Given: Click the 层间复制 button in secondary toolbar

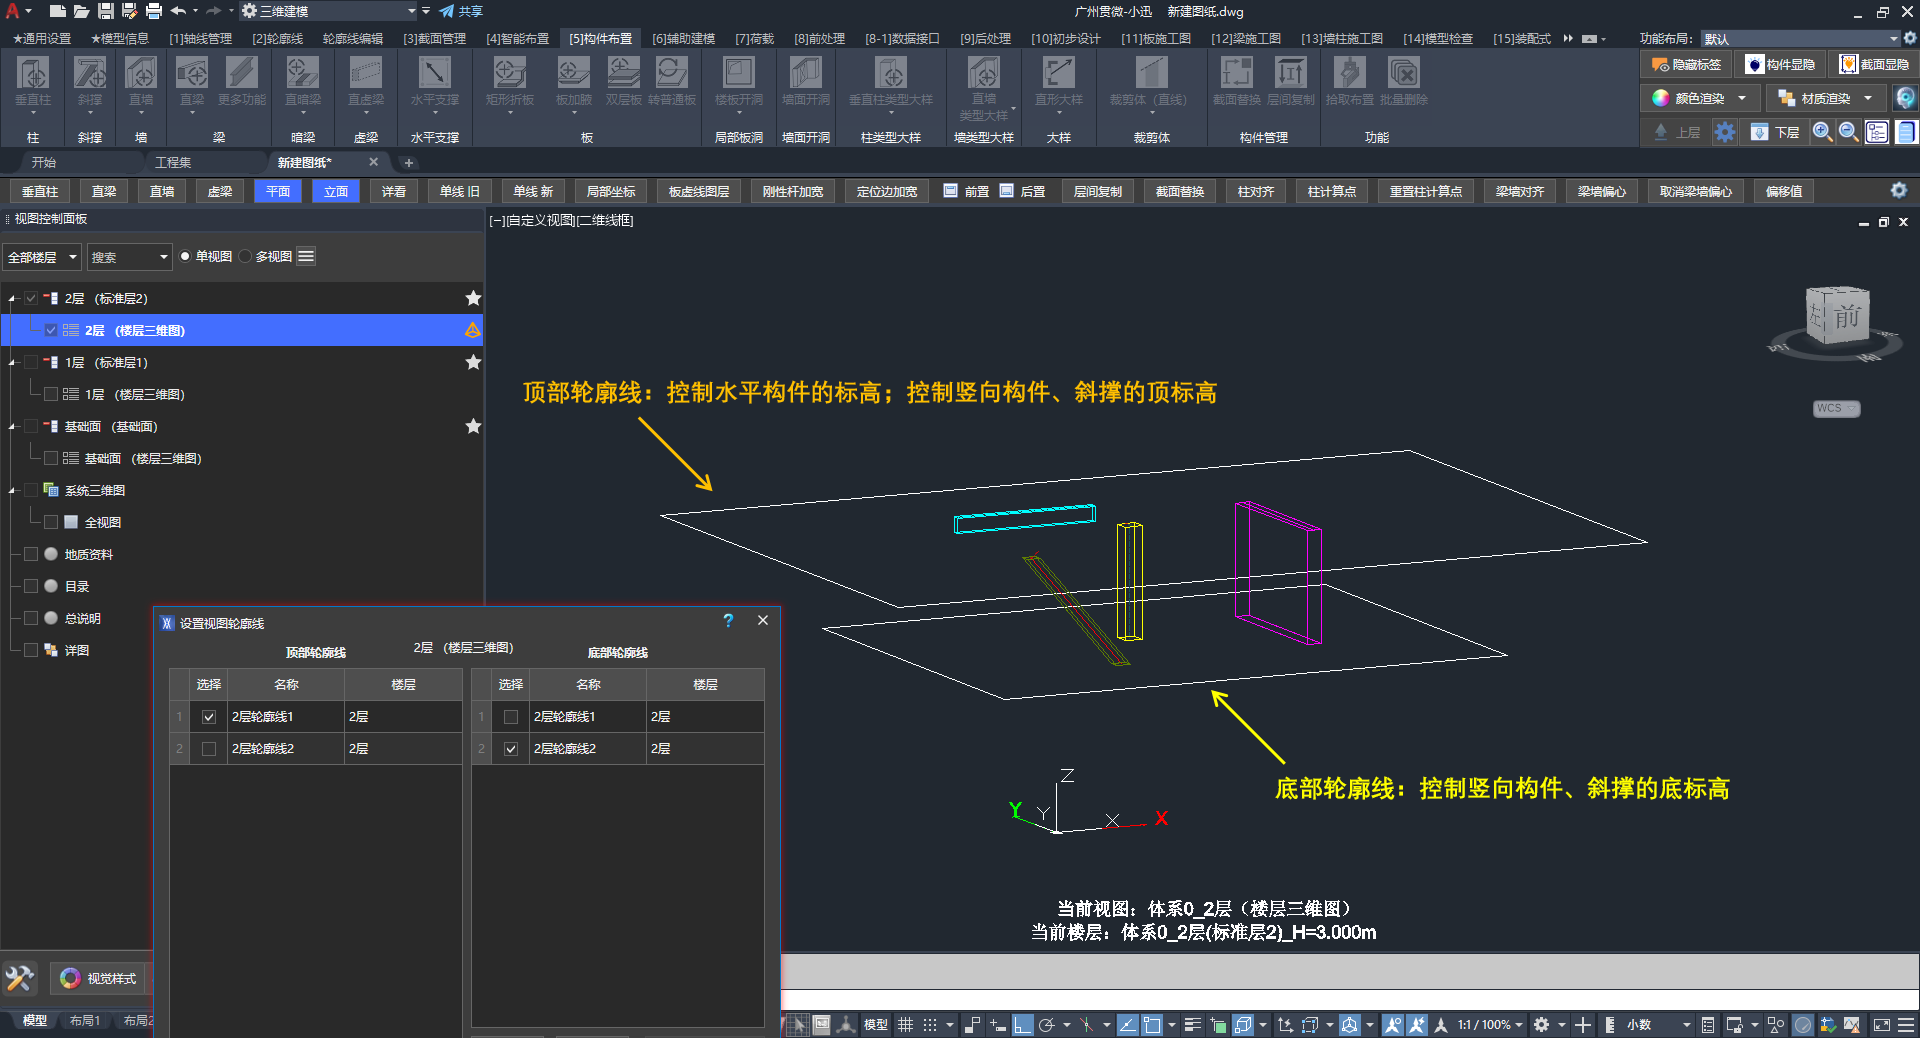Looking at the screenshot, I should [1097, 191].
